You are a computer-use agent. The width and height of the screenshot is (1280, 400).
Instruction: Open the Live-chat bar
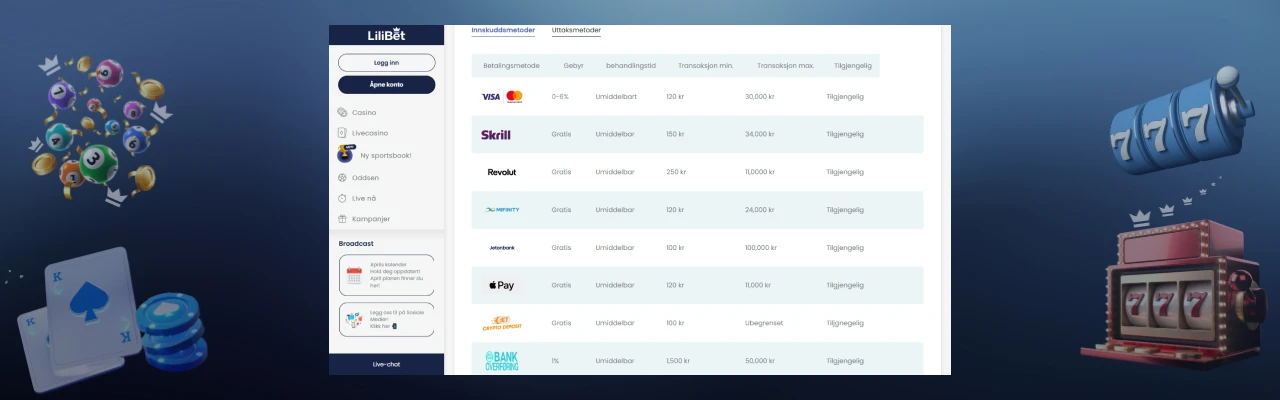click(386, 364)
